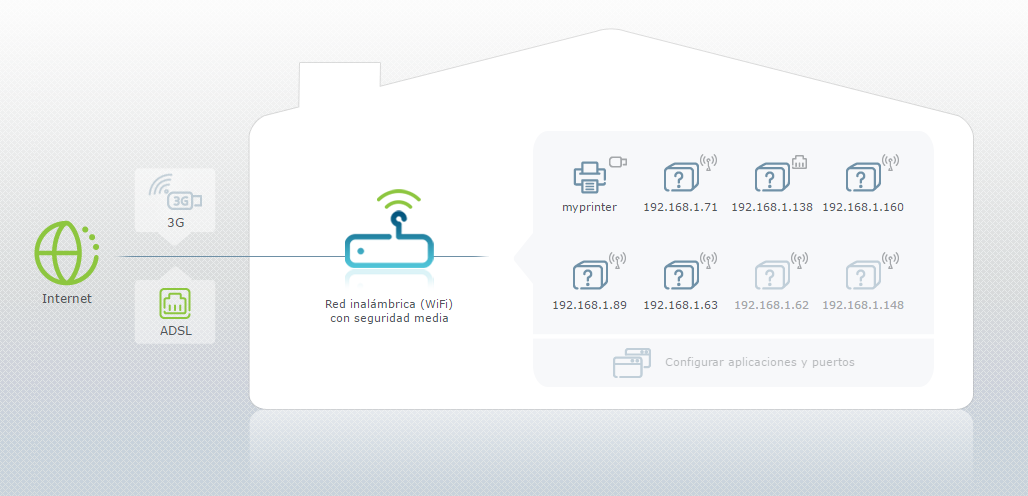
Task: Select inactive device icon 192.168.1.148
Action: [862, 274]
